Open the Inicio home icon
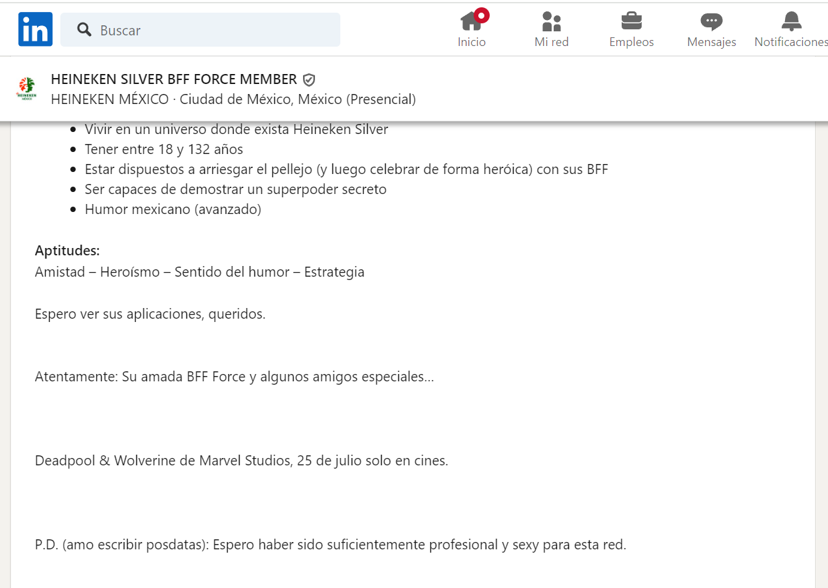This screenshot has height=588, width=828. click(470, 21)
